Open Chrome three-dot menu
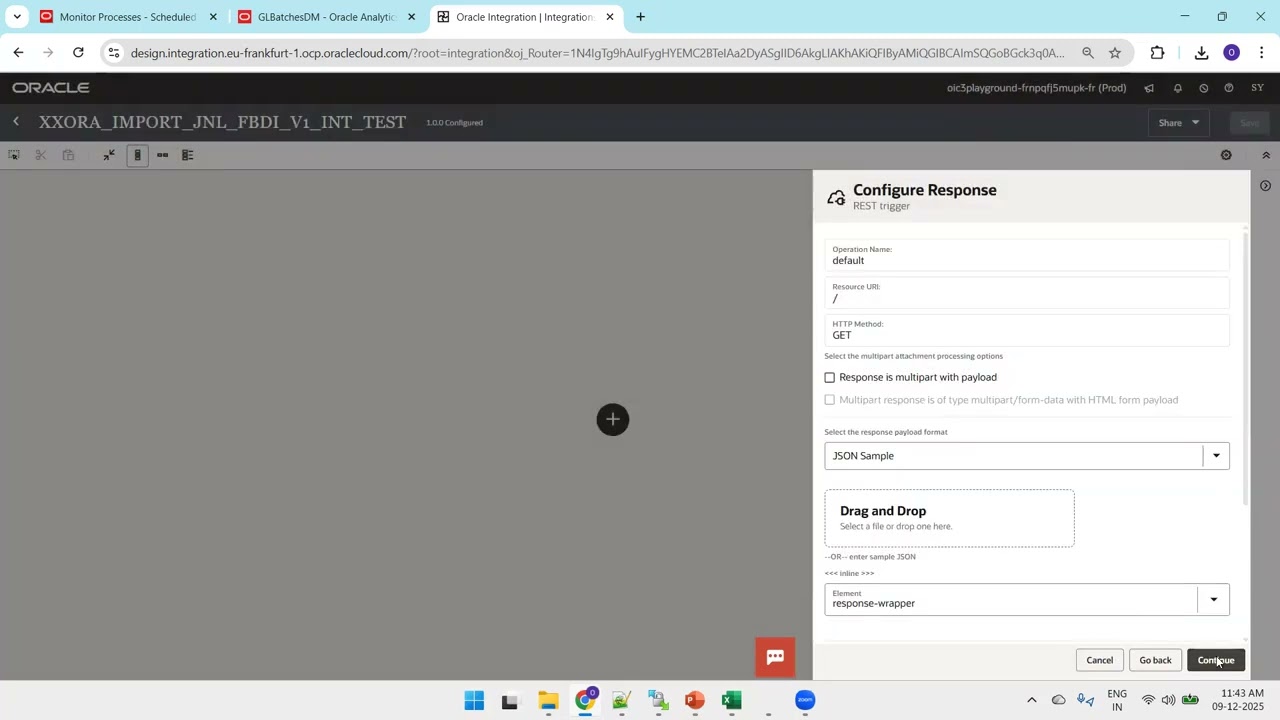 (x=1262, y=53)
